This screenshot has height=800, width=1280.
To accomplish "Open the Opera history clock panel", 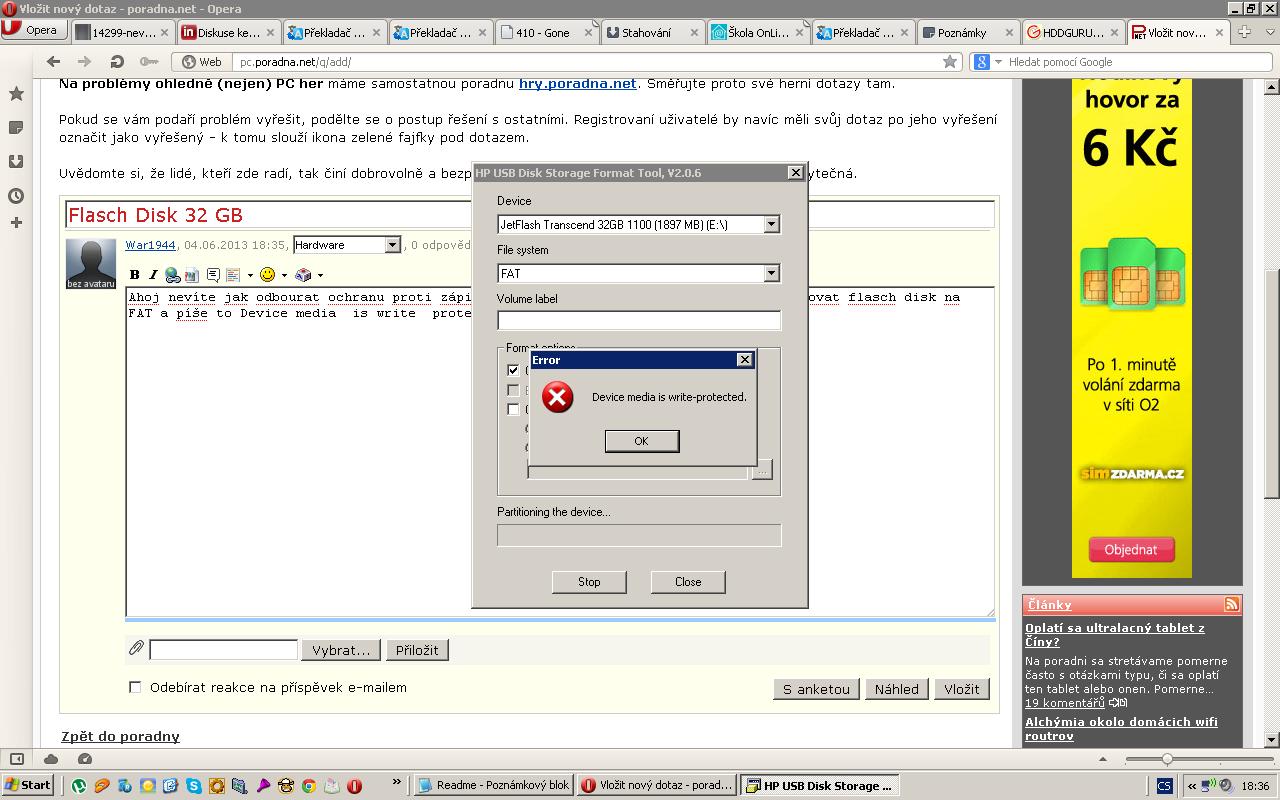I will 16,195.
